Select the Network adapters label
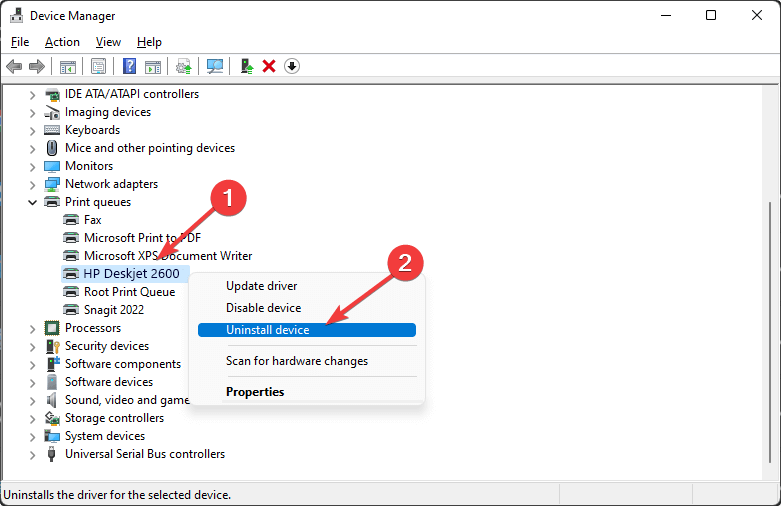This screenshot has width=781, height=506. click(x=112, y=184)
